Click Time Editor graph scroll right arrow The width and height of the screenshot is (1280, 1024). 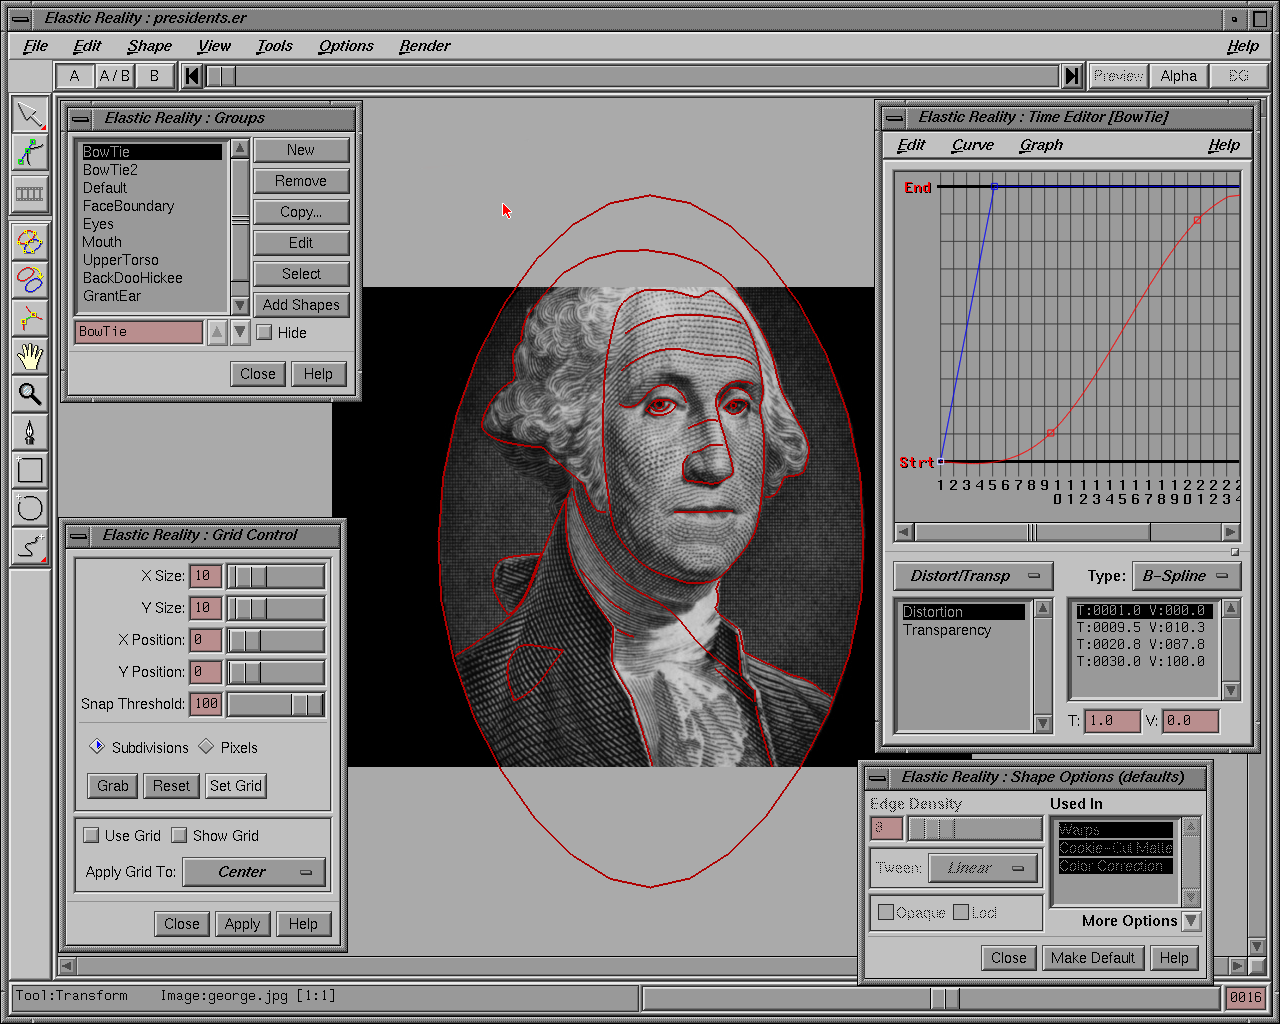coord(1231,532)
